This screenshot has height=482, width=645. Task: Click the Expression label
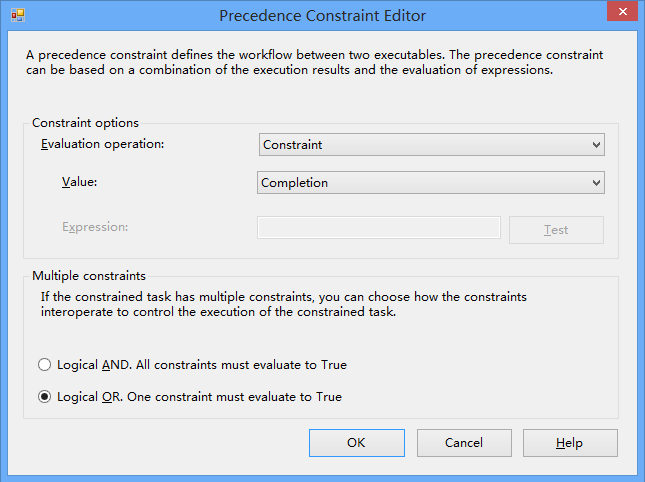coord(95,226)
